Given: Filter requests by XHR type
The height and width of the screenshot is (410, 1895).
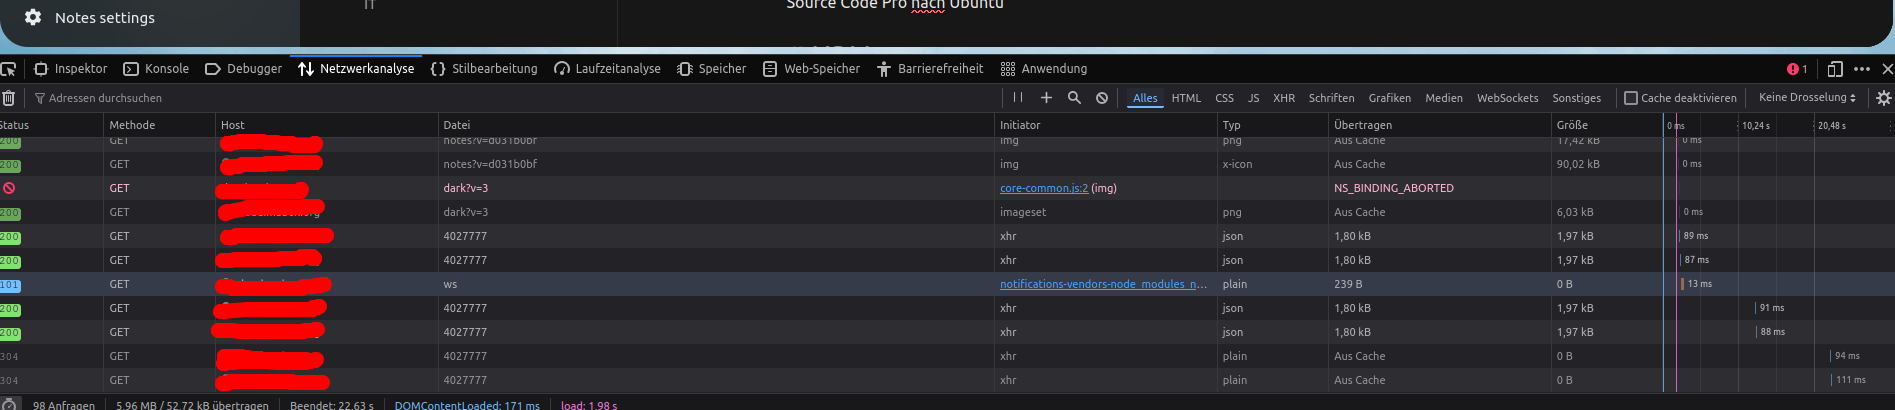Looking at the screenshot, I should click(x=1284, y=98).
